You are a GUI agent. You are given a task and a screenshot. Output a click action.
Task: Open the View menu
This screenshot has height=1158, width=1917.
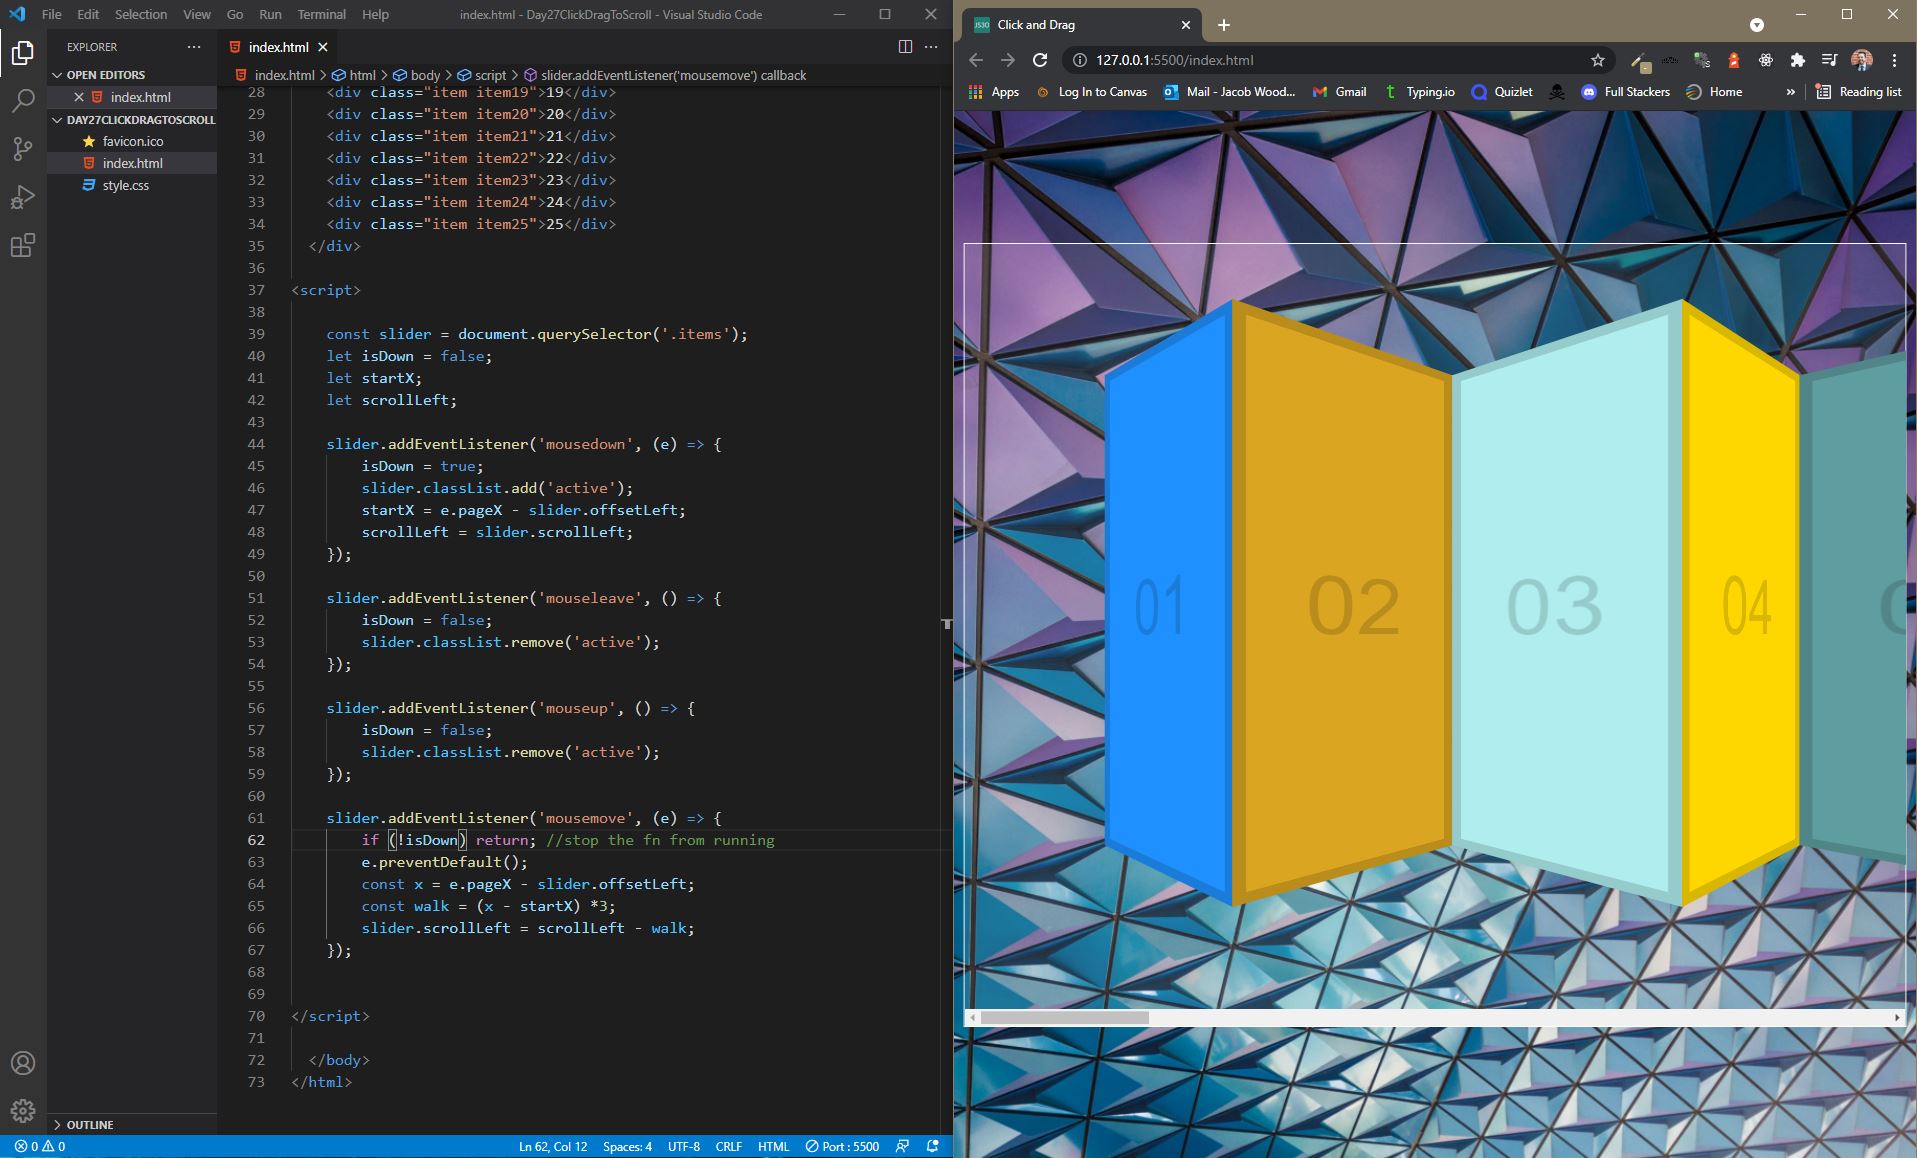click(197, 14)
